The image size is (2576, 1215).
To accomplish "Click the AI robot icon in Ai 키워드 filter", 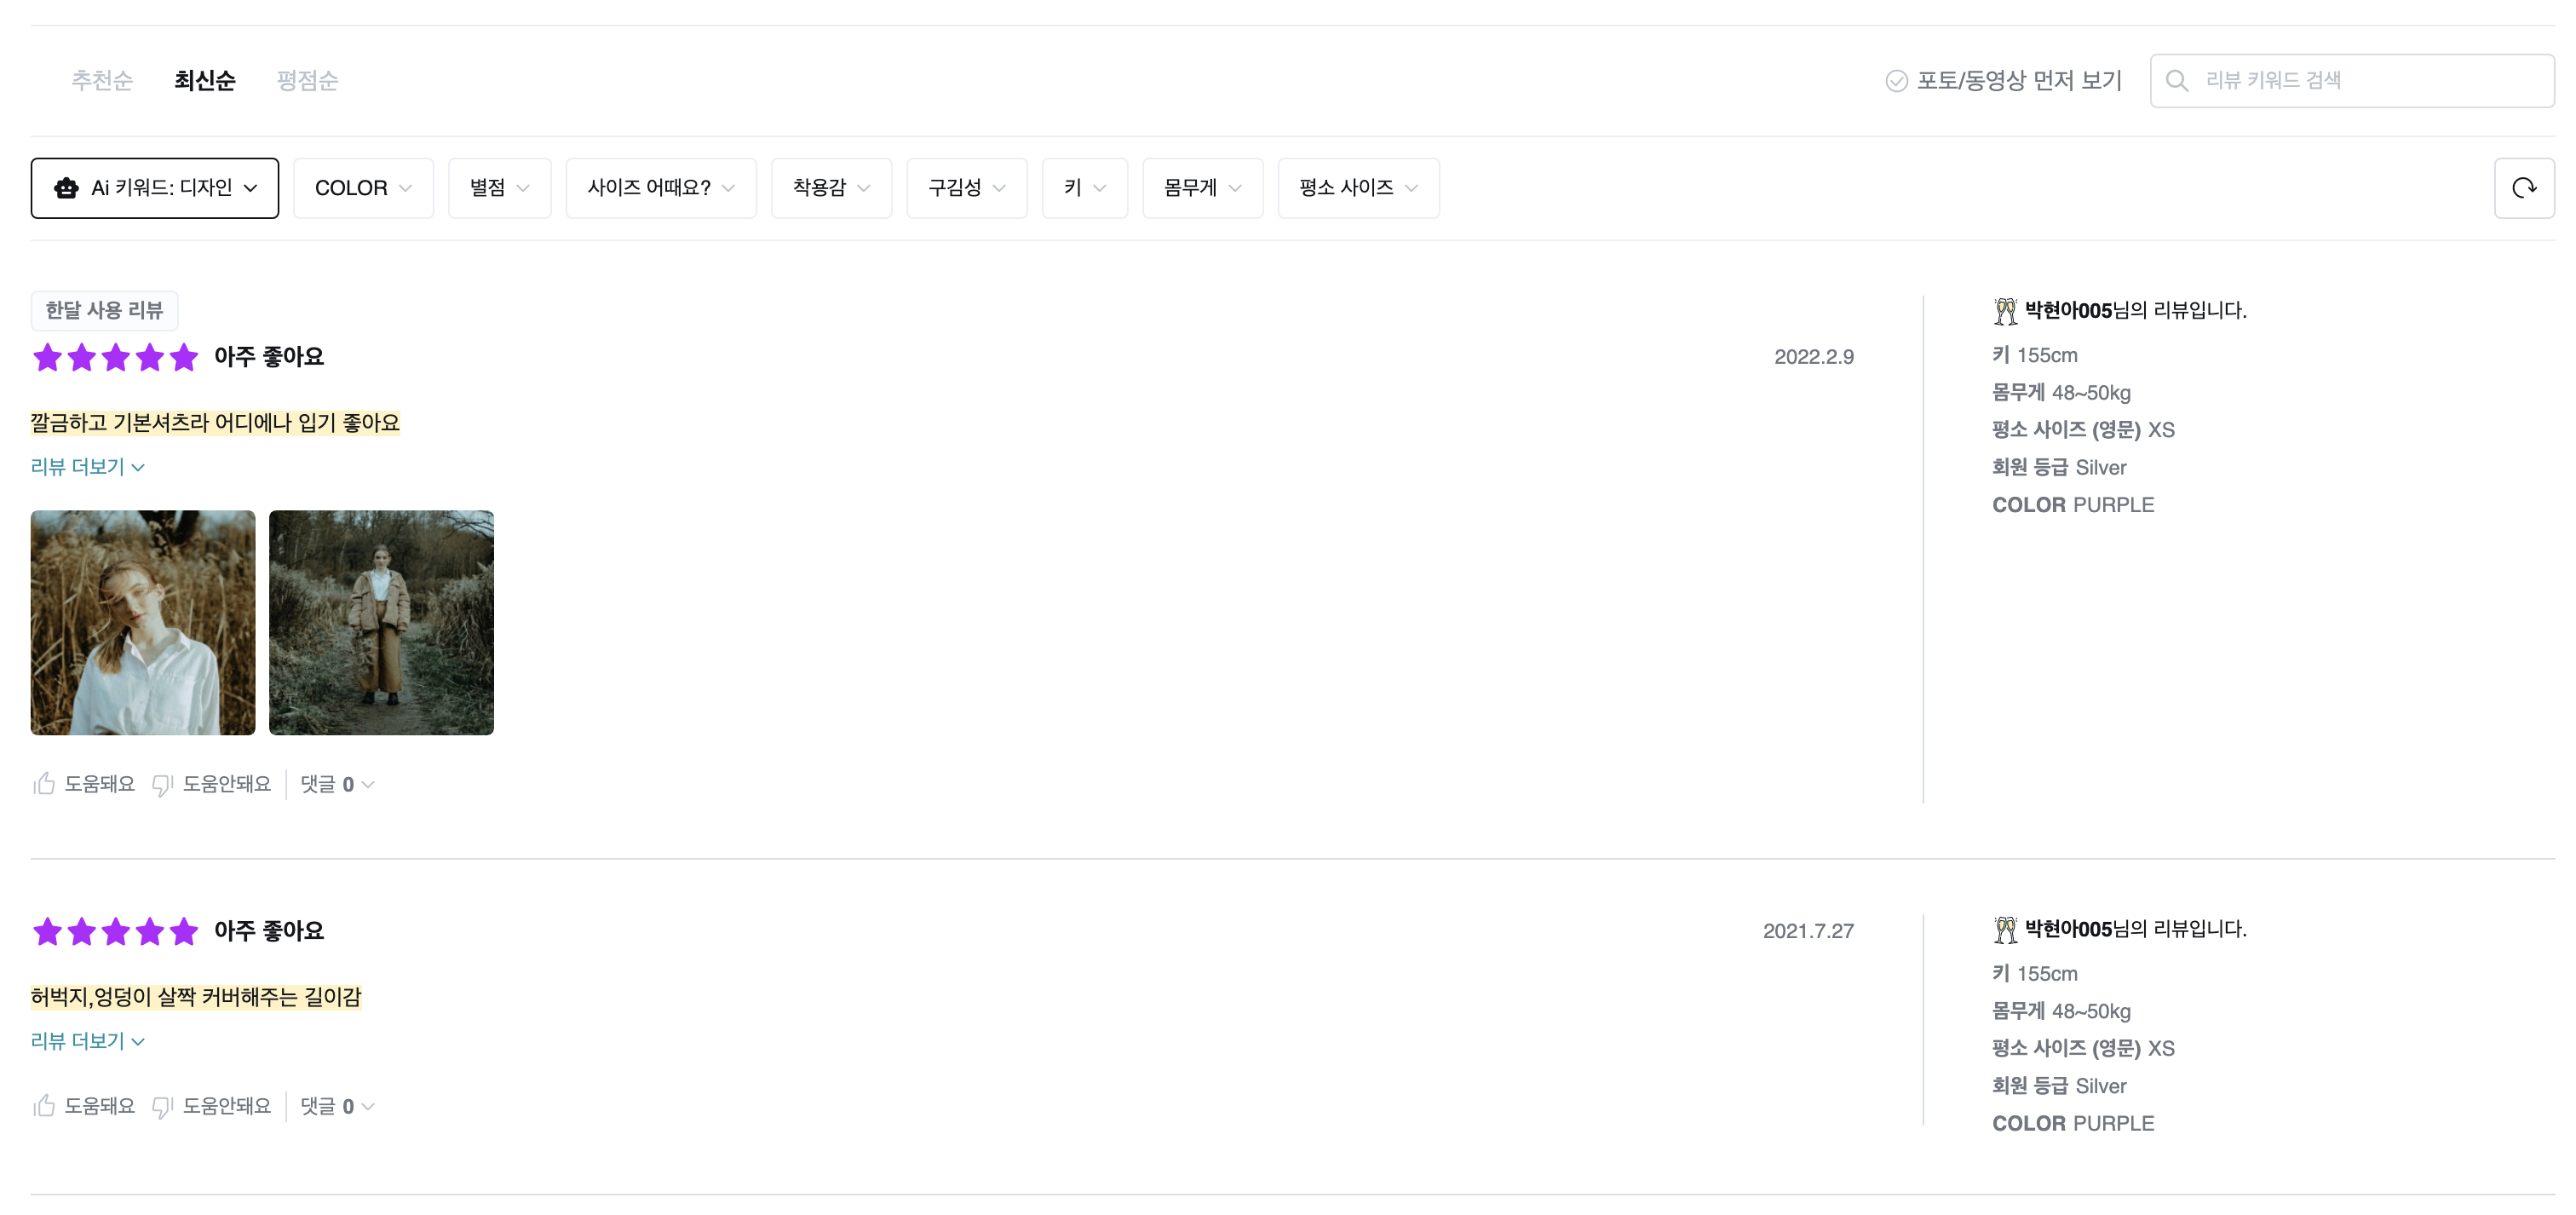I will (x=66, y=188).
